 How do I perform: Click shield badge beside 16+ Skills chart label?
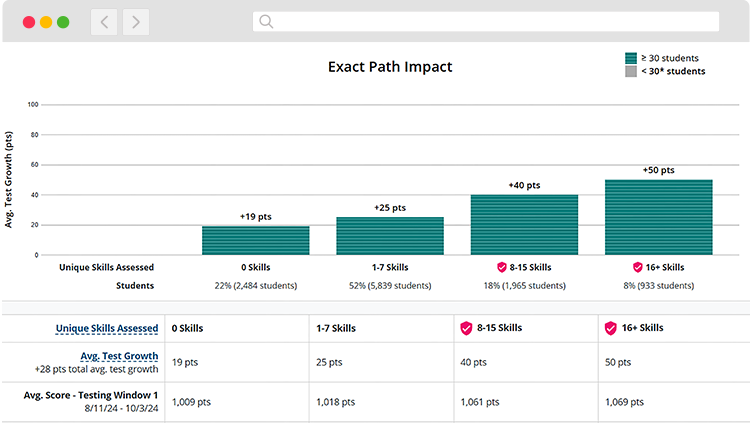[x=637, y=268]
